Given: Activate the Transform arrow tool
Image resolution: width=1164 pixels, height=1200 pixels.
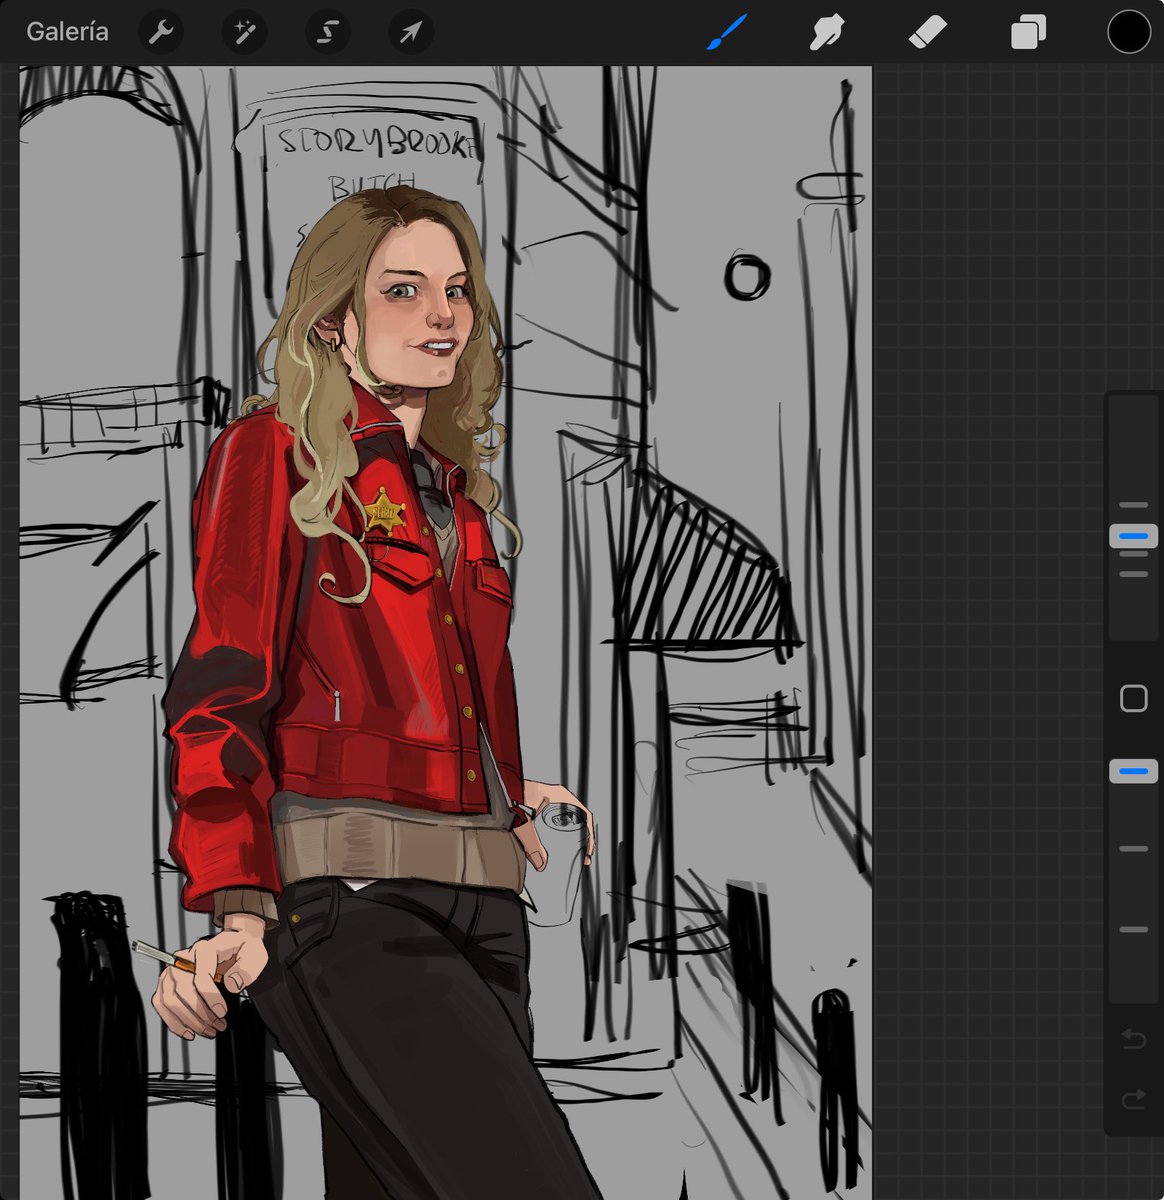Looking at the screenshot, I should point(411,33).
